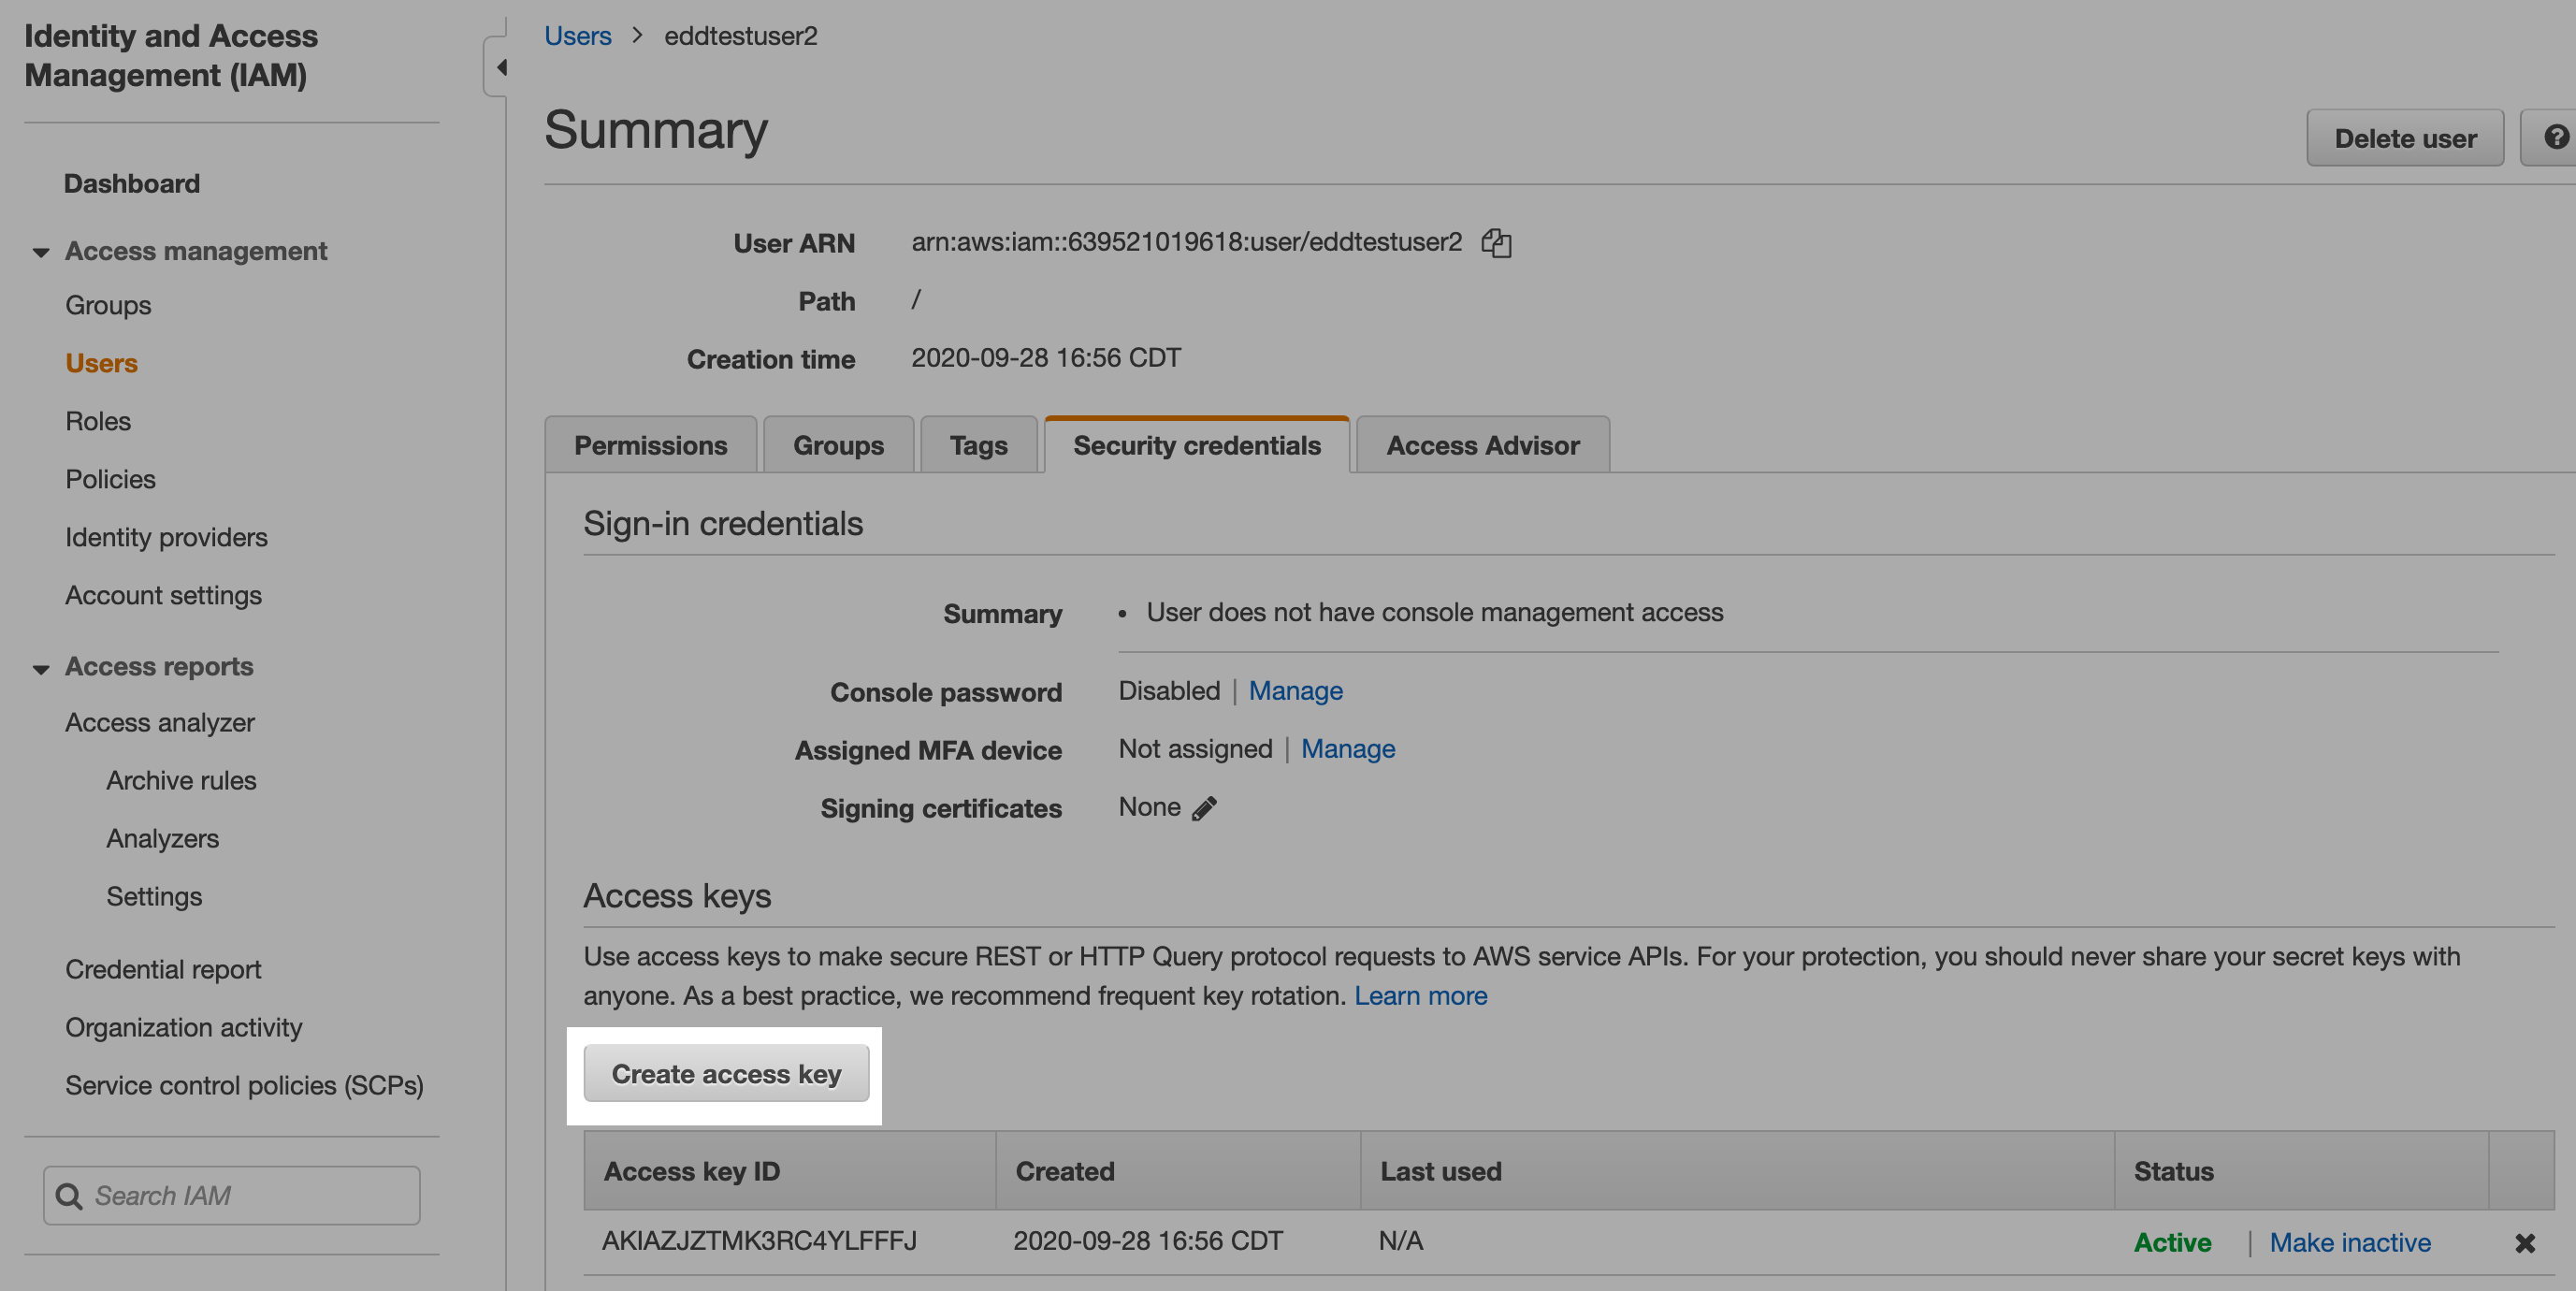Click the ARN text arn:aws:iam::639521019618:user/eddtestuser2

(1186, 242)
